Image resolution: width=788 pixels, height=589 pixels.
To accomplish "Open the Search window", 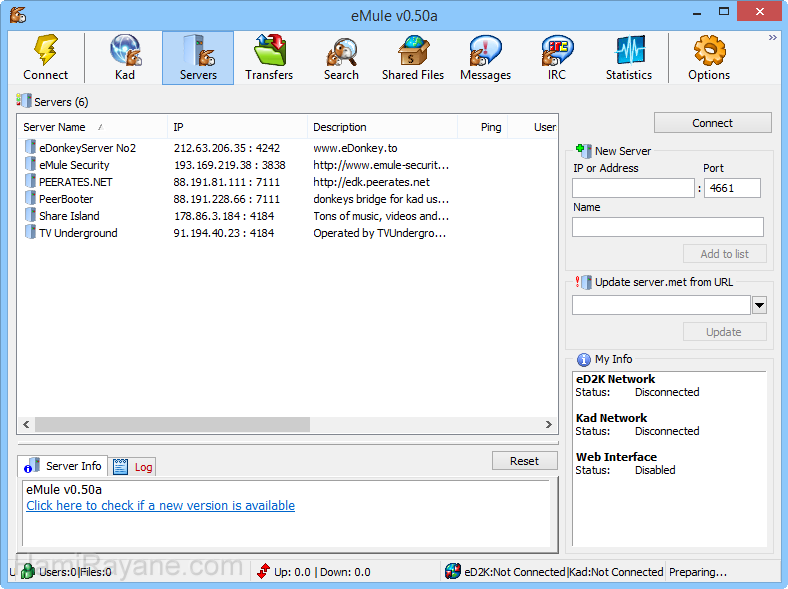I will point(341,57).
